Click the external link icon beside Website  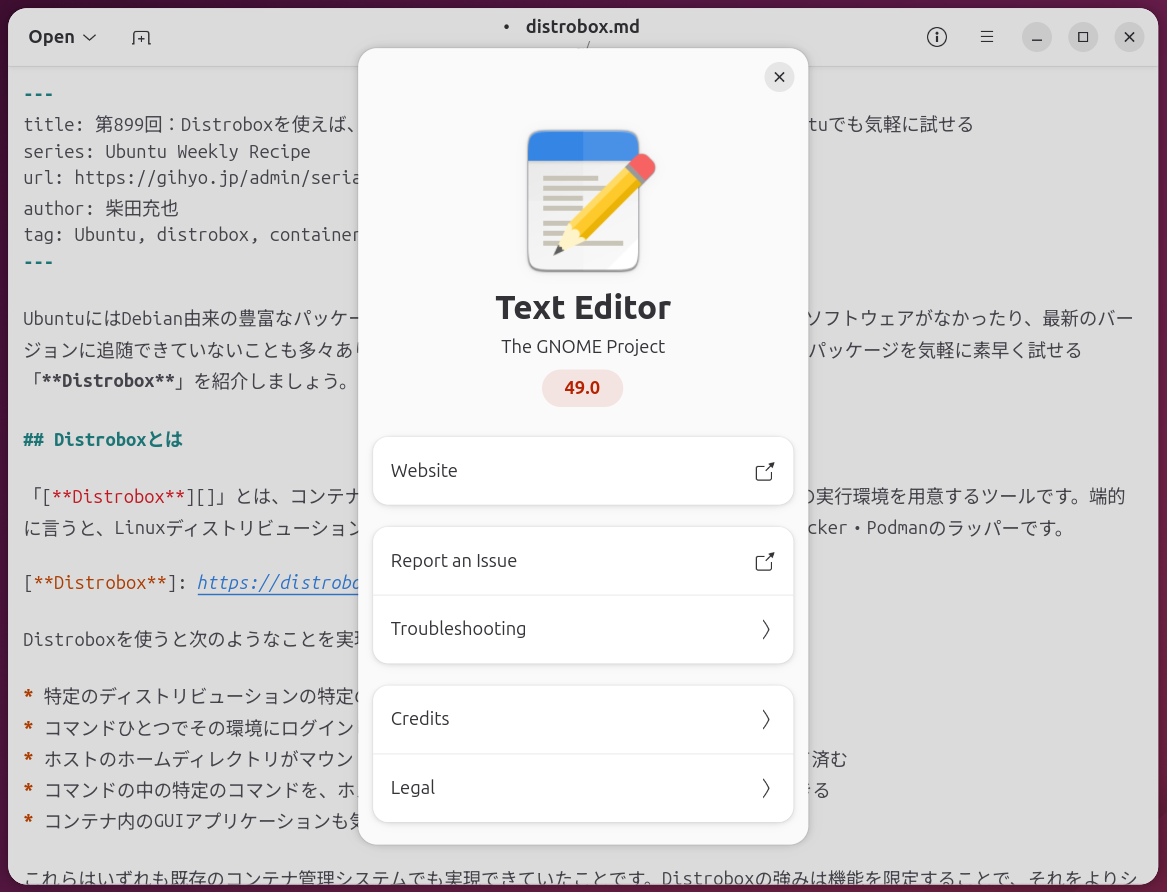coord(765,471)
